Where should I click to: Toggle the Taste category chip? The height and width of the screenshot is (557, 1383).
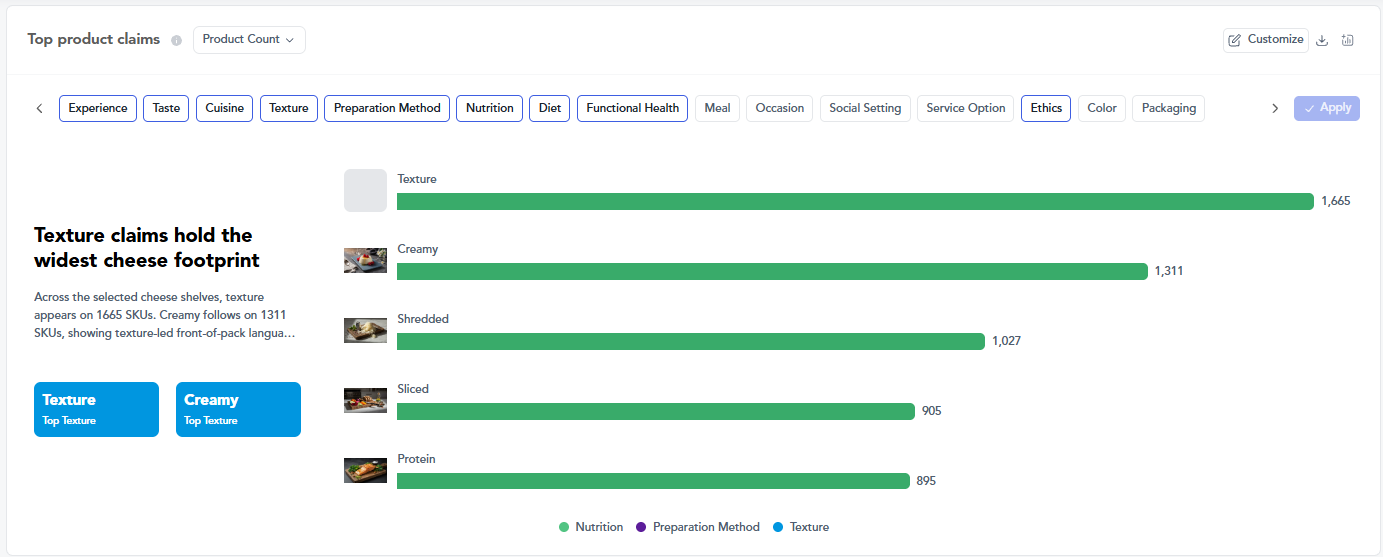tap(166, 108)
